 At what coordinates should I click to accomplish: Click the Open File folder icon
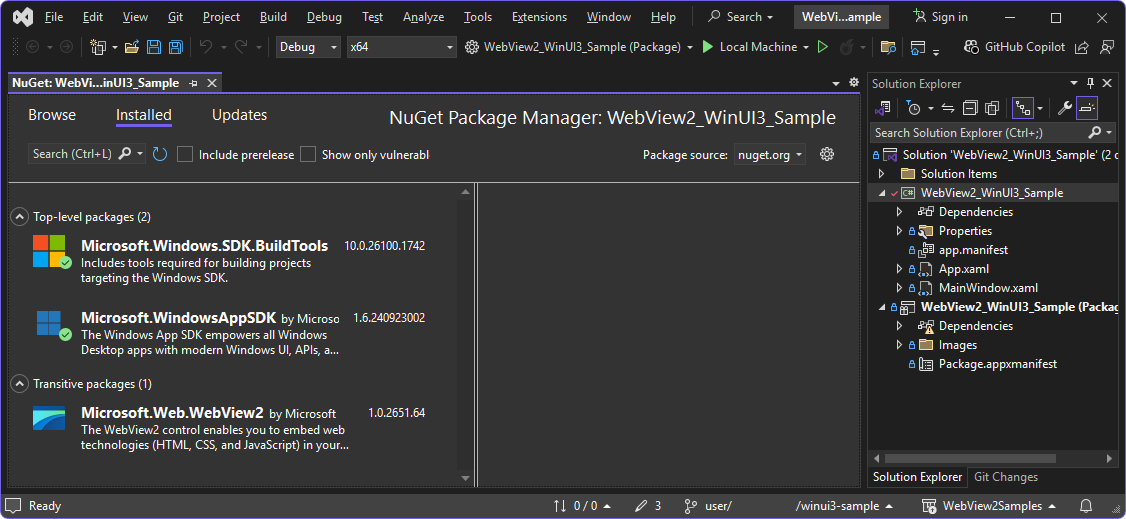pos(131,47)
